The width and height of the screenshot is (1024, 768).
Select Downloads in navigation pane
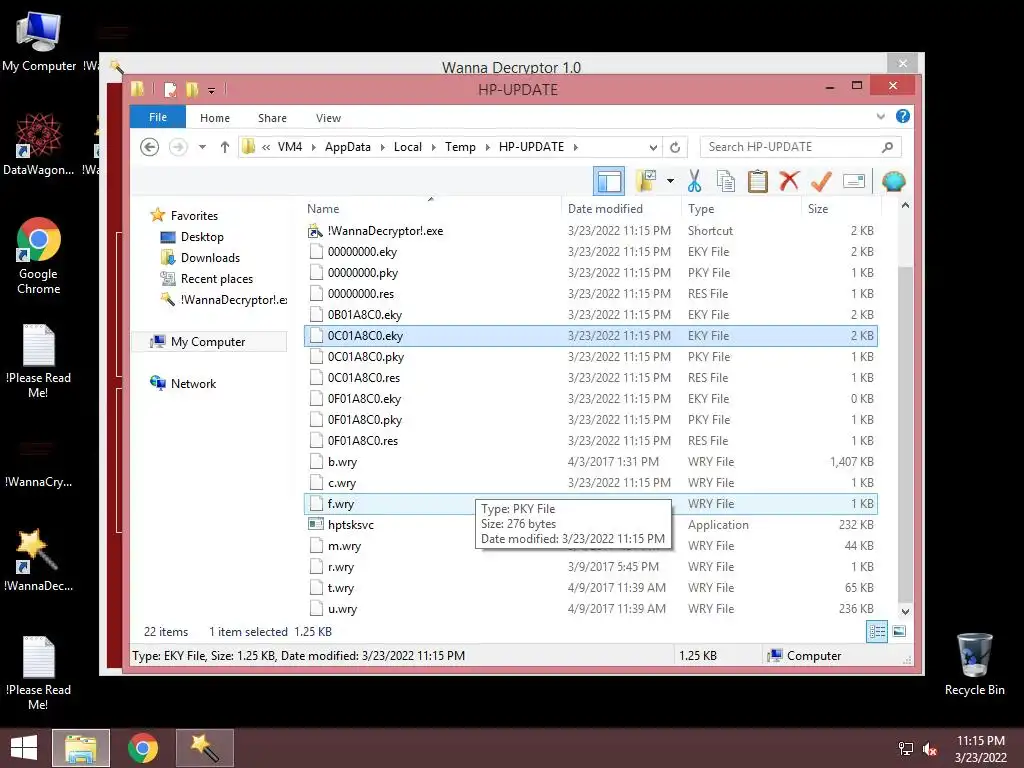[x=210, y=257]
